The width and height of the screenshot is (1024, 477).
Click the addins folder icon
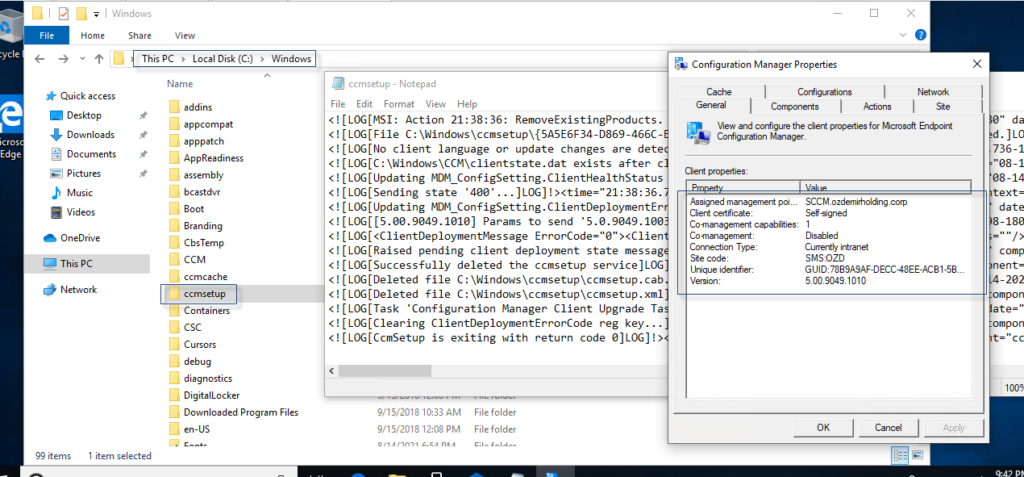(174, 107)
